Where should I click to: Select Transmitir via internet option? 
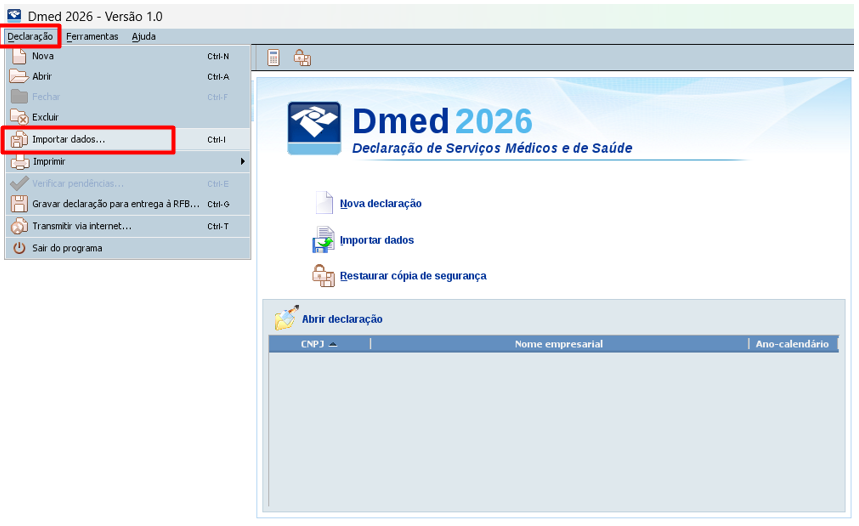pyautogui.click(x=82, y=226)
